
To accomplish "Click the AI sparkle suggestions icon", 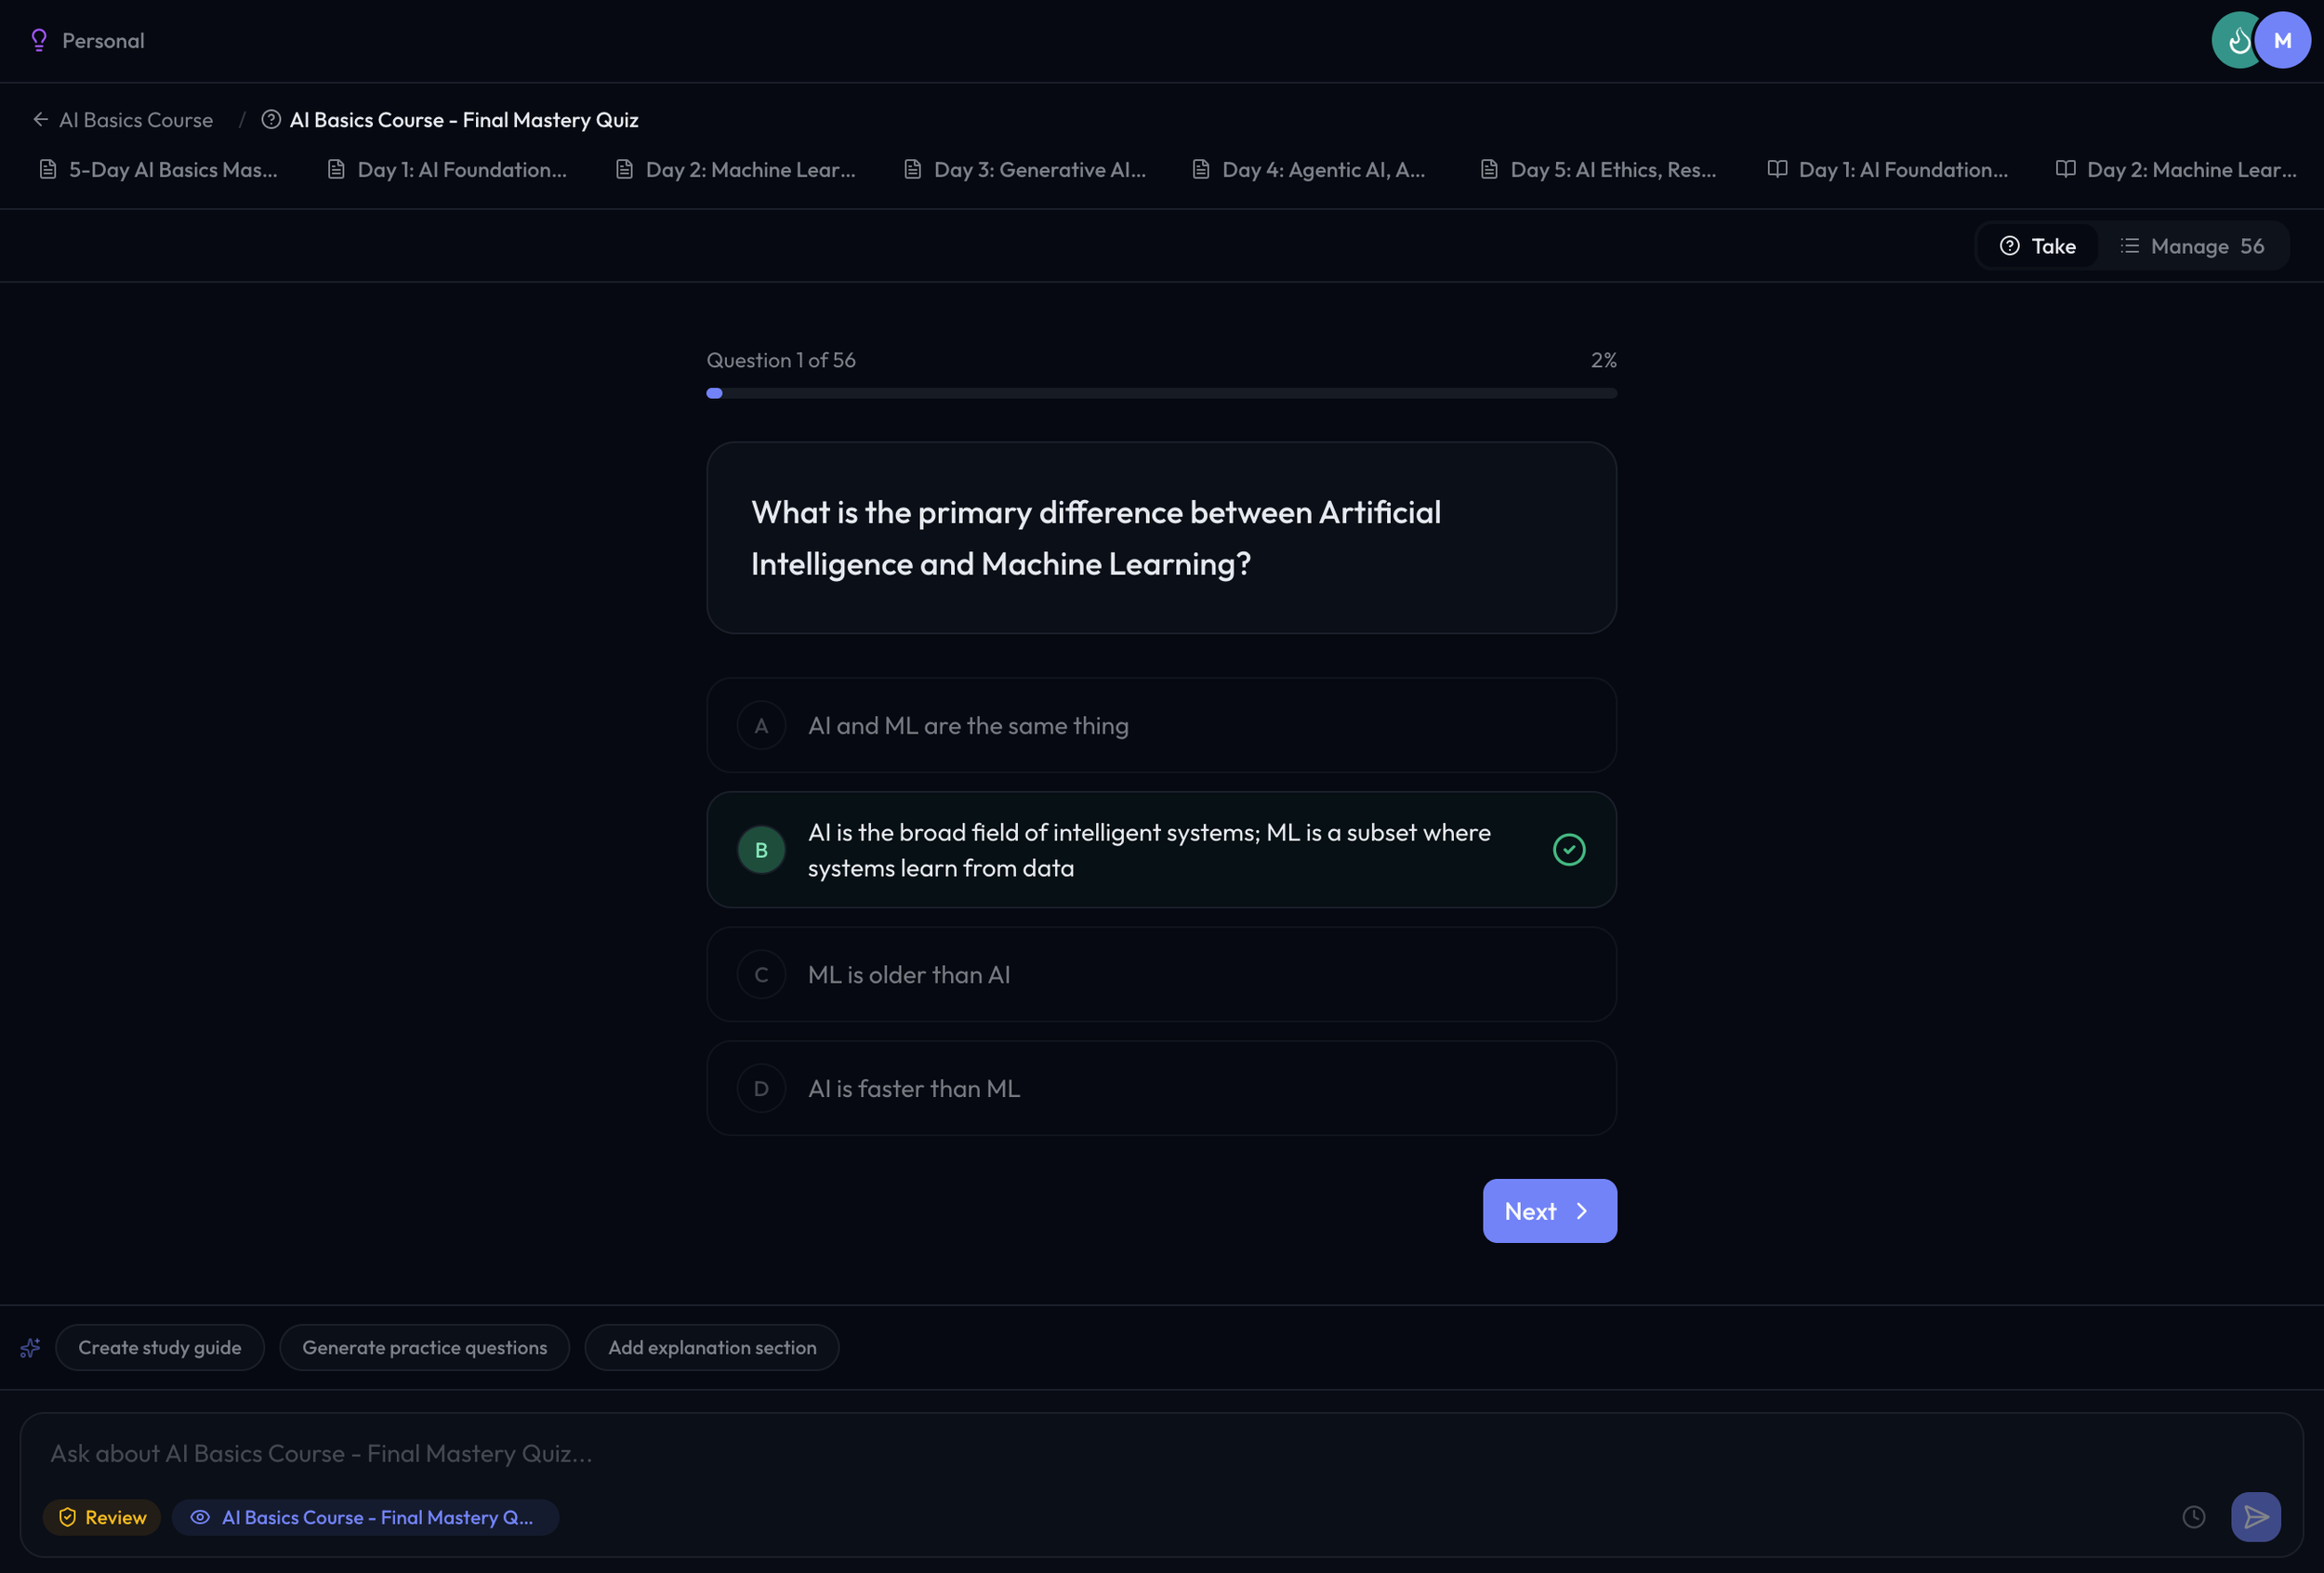I will (x=30, y=1347).
